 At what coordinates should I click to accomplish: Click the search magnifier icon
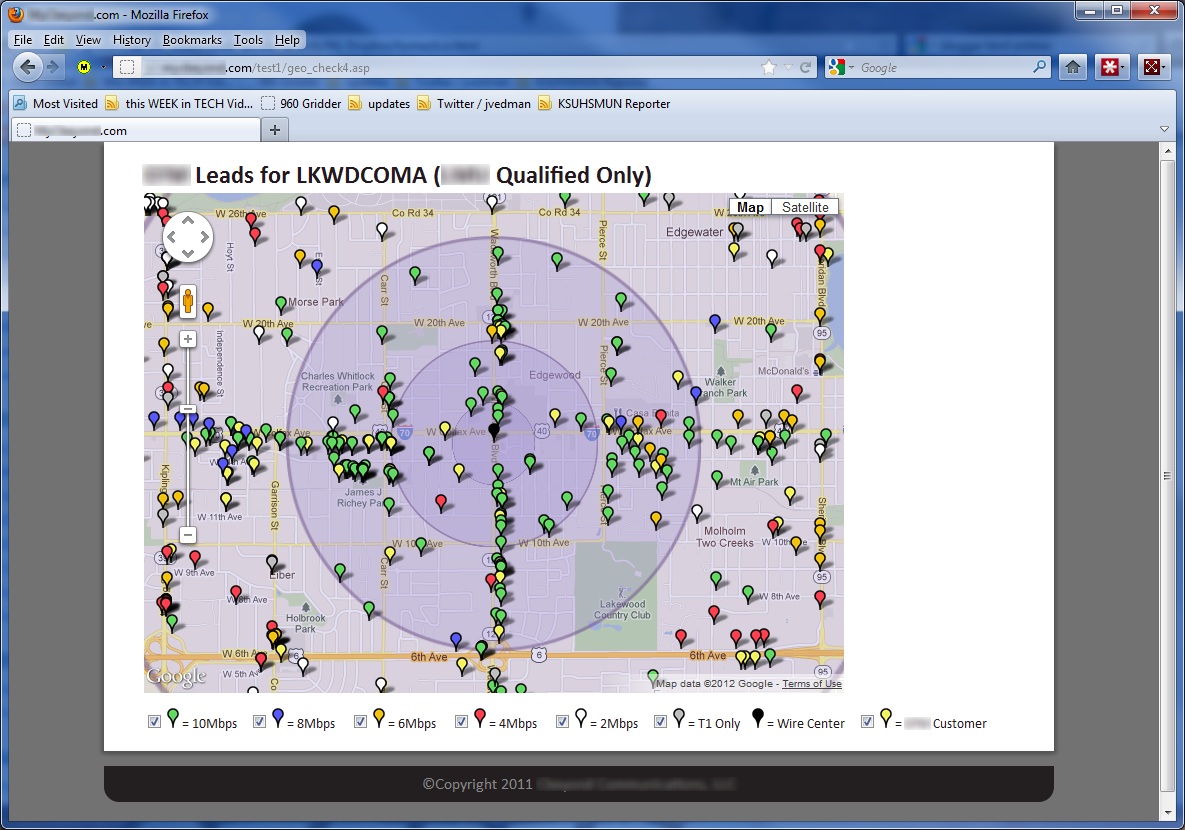pos(1040,67)
